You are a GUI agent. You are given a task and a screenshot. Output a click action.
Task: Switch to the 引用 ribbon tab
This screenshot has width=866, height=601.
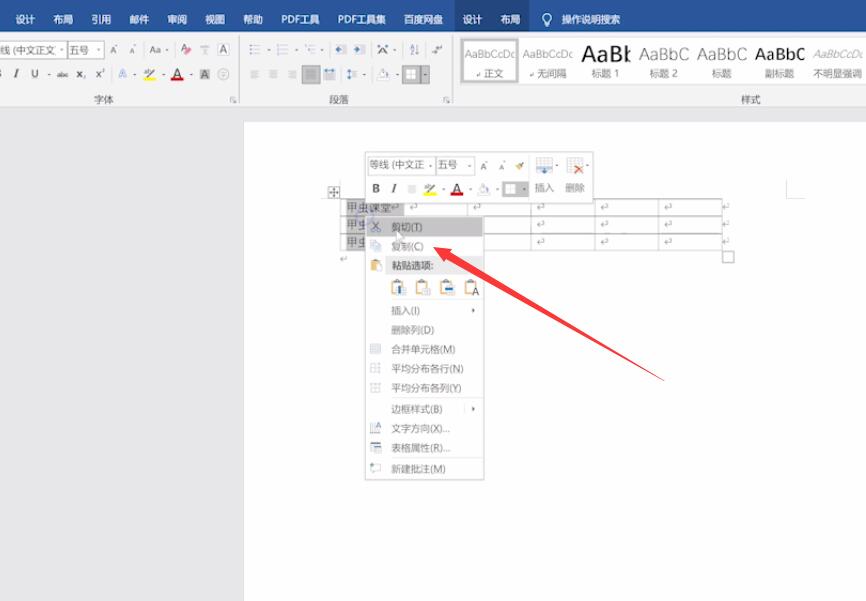pyautogui.click(x=101, y=19)
